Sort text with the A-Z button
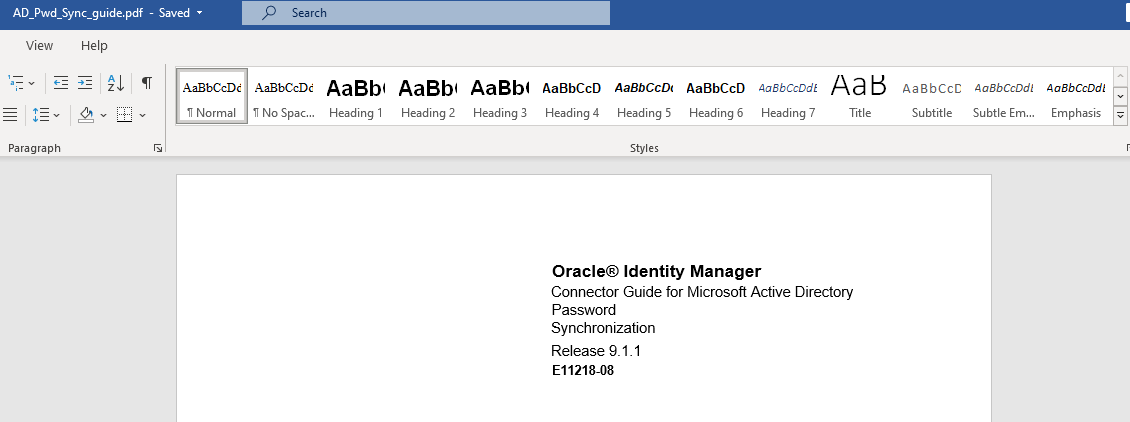The width and height of the screenshot is (1130, 422). (x=116, y=83)
